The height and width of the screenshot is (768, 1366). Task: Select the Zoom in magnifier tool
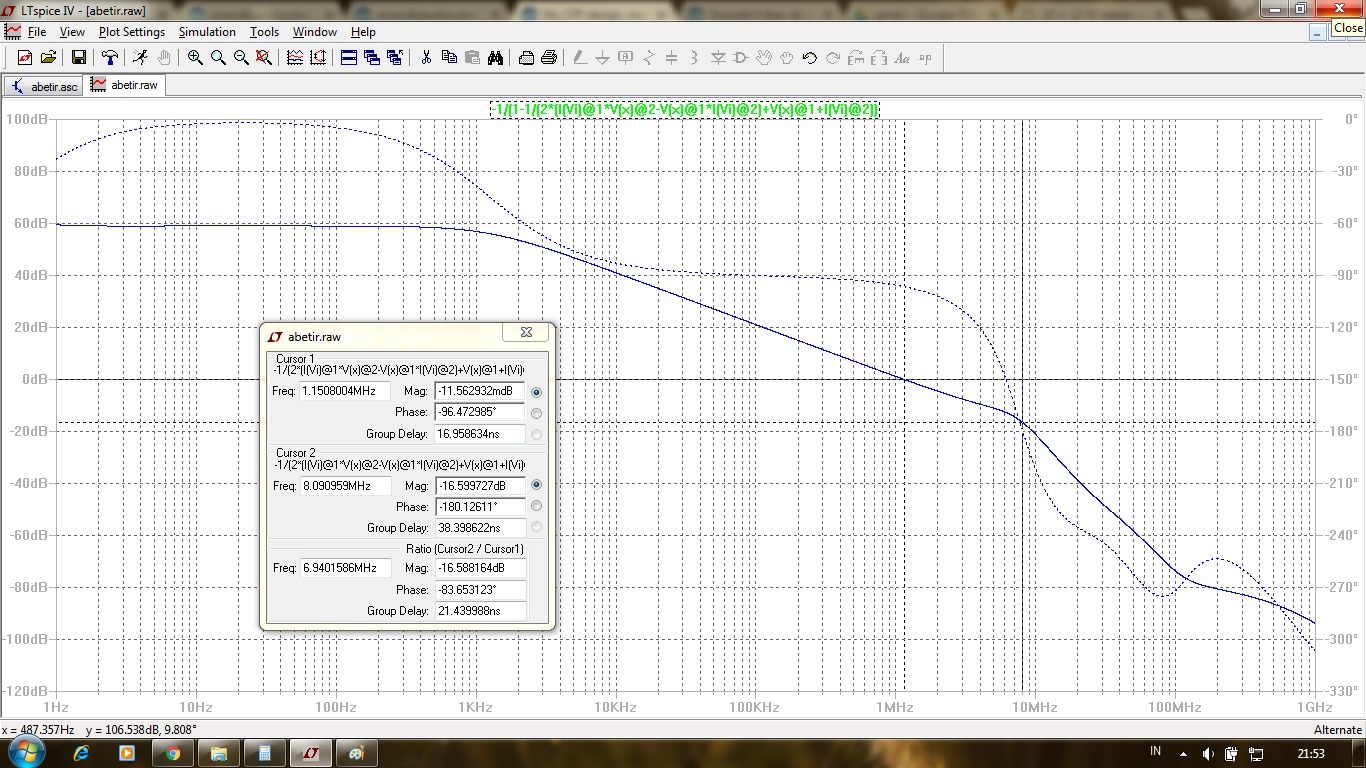click(195, 58)
